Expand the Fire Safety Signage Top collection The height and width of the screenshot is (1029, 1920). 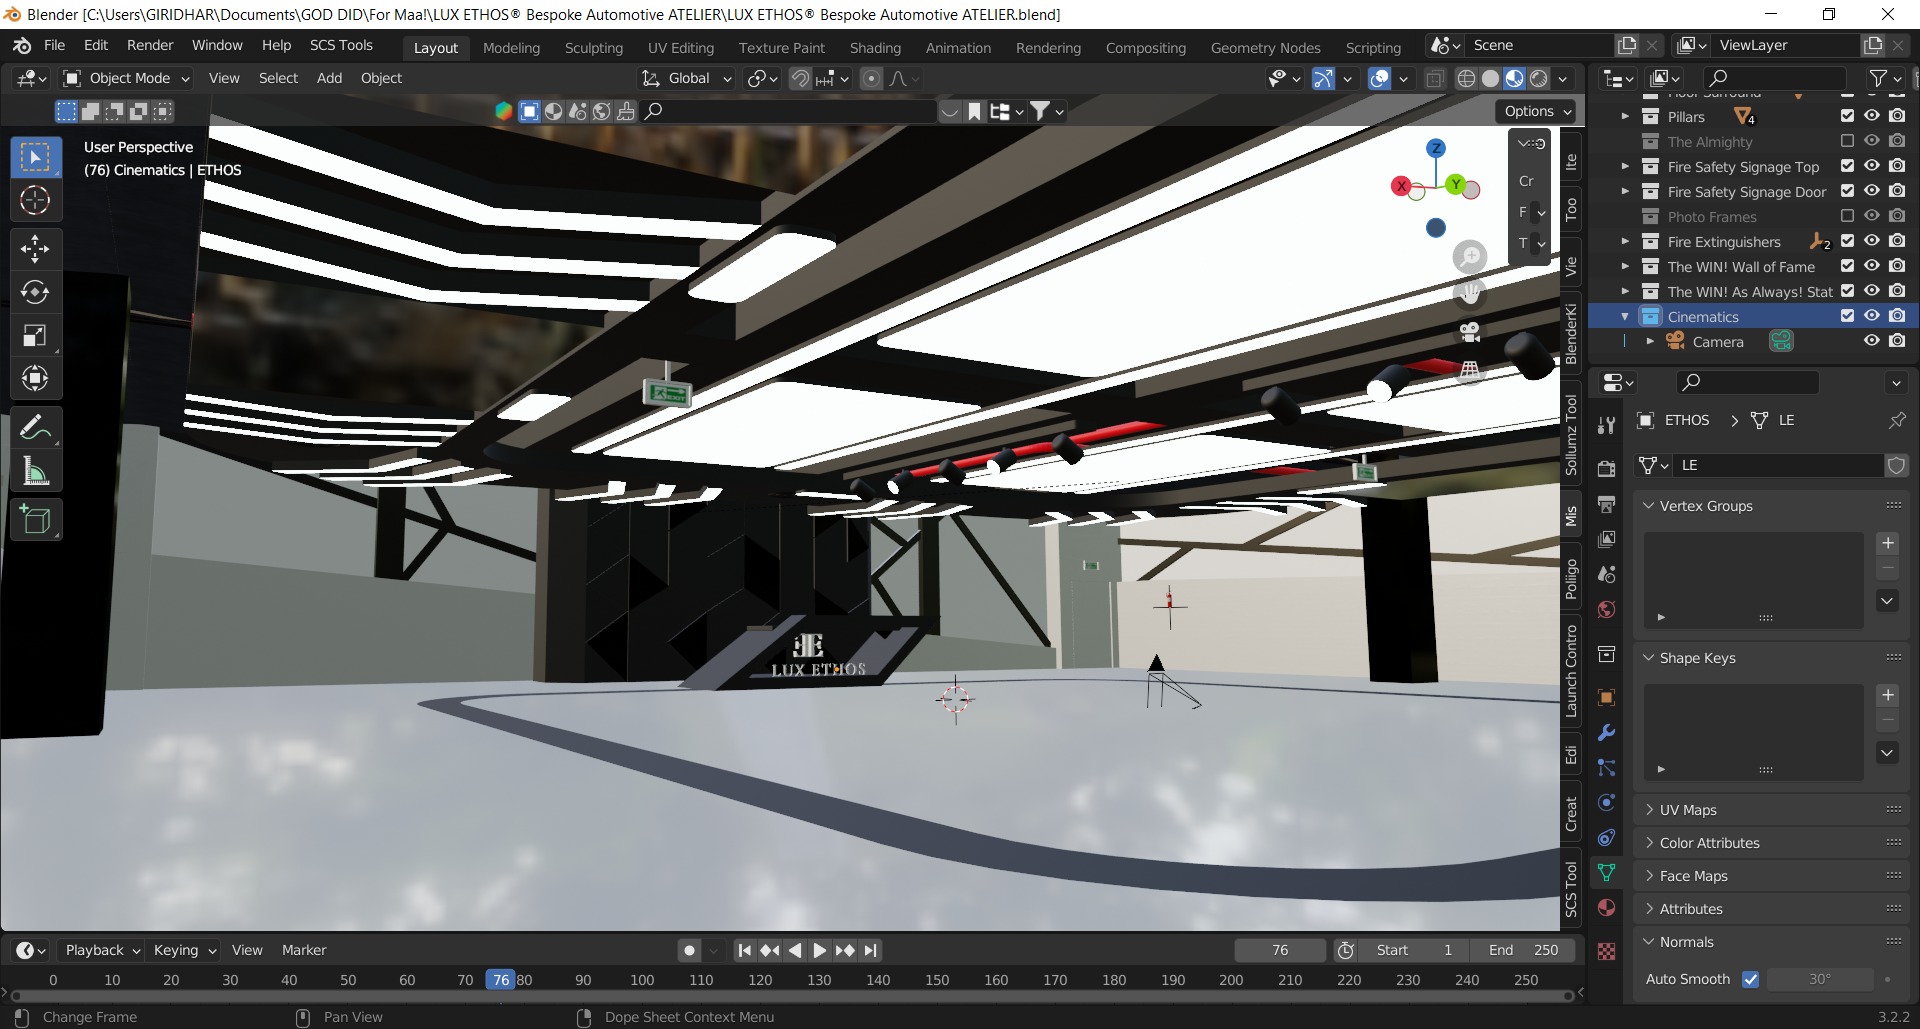[1625, 167]
